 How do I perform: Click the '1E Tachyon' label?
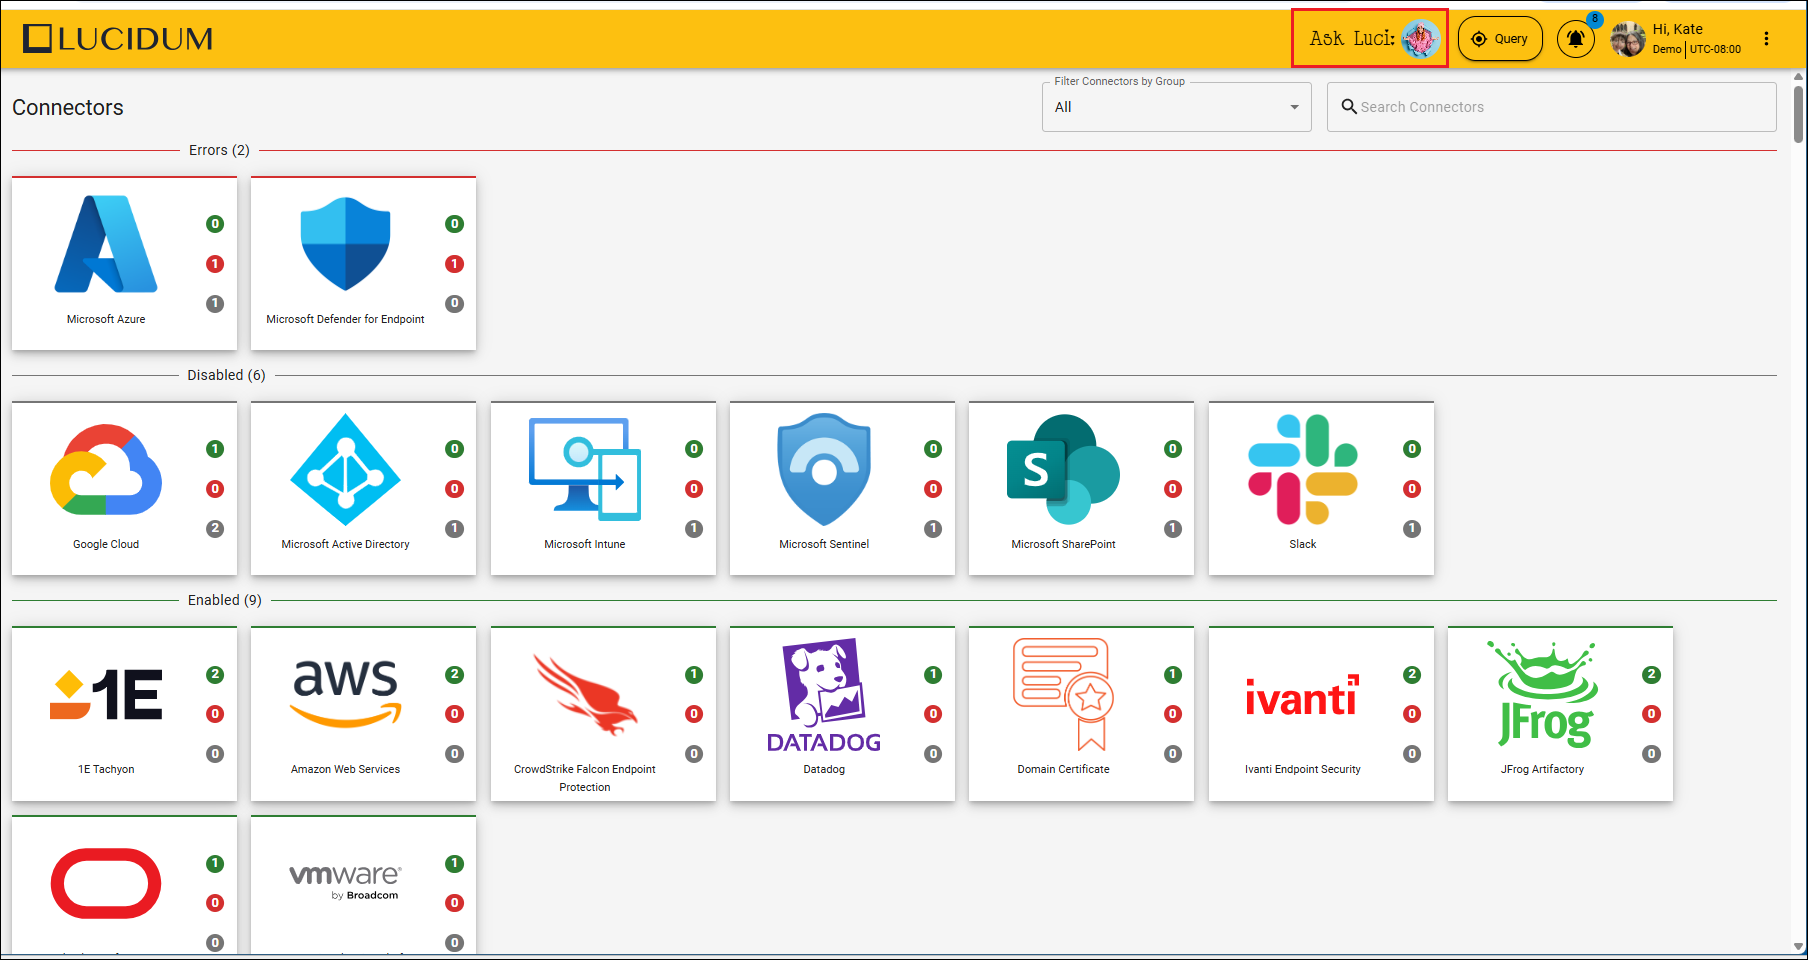click(106, 769)
